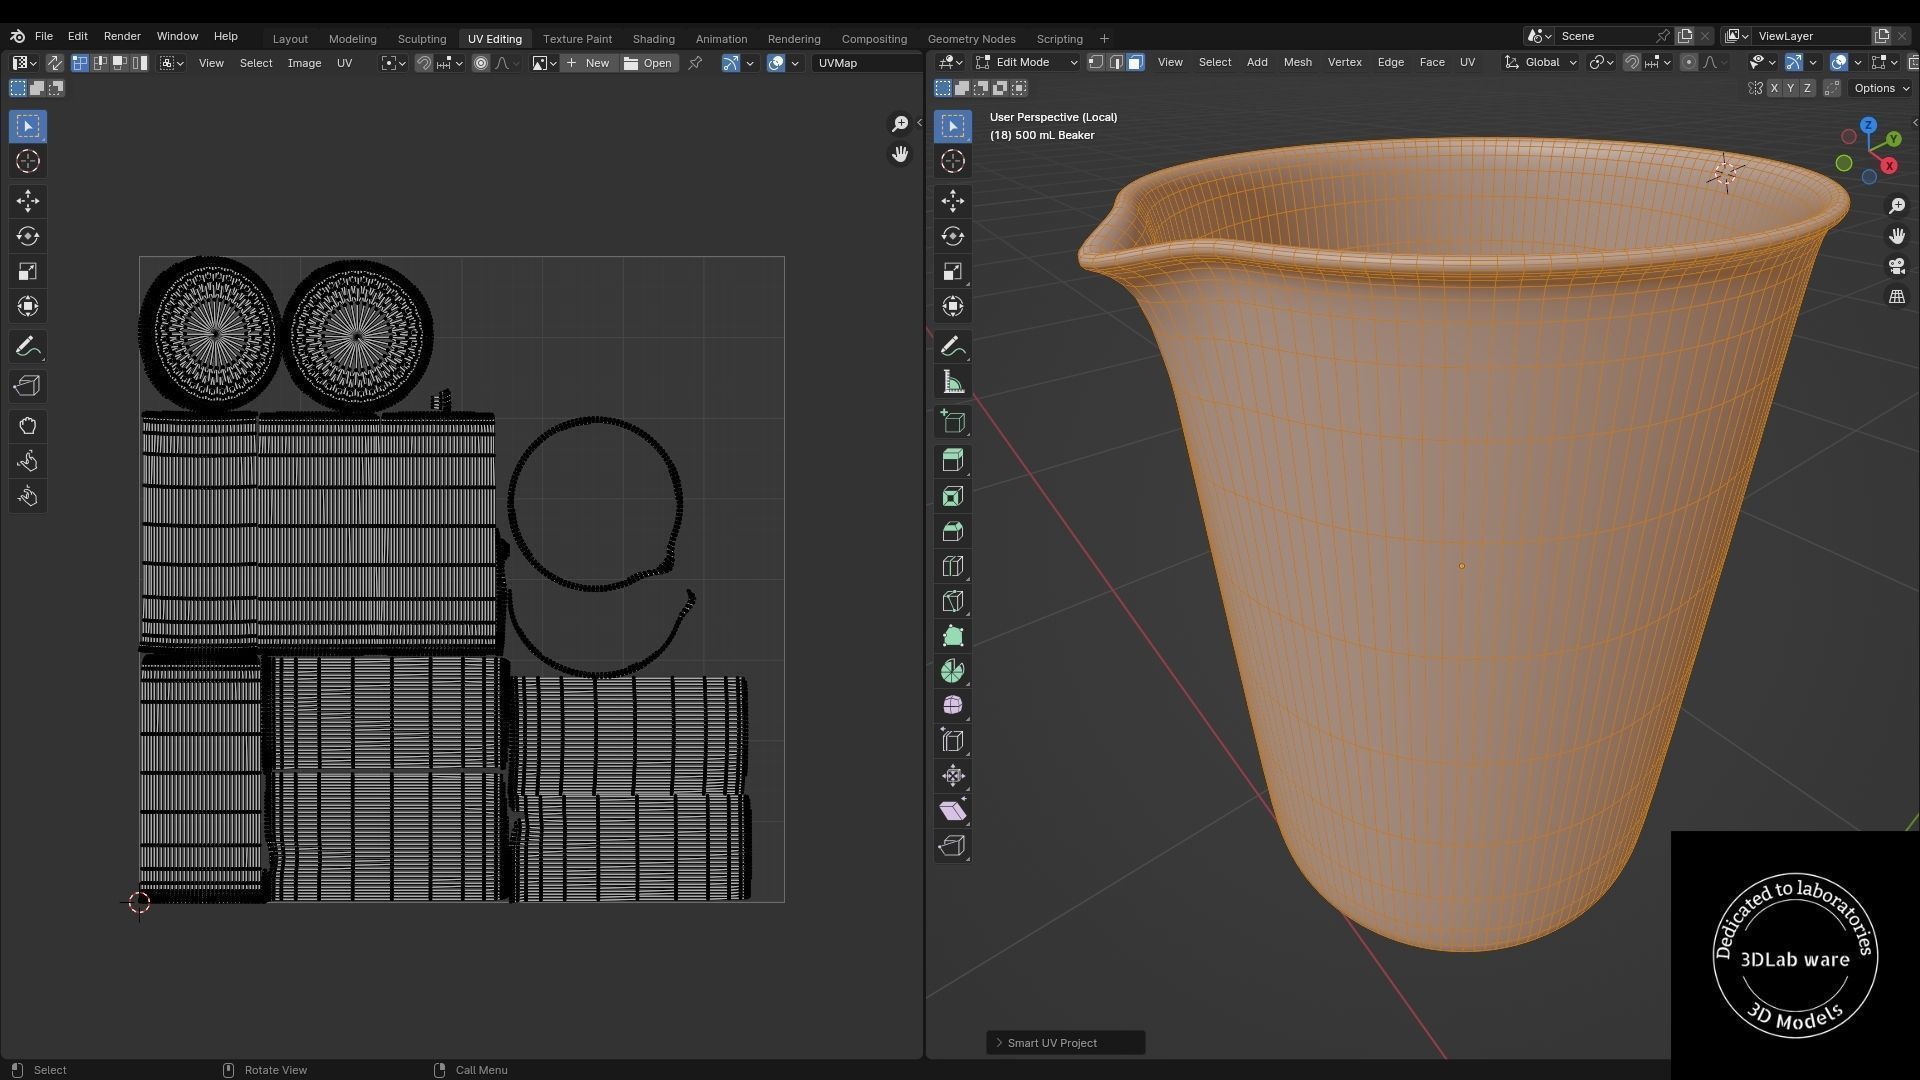Click the camera view icon
Image resolution: width=1920 pixels, height=1080 pixels.
tap(1896, 266)
